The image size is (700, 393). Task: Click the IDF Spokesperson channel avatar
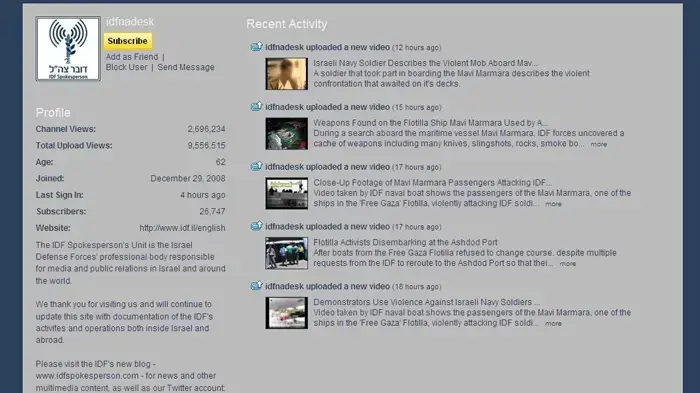(x=68, y=49)
